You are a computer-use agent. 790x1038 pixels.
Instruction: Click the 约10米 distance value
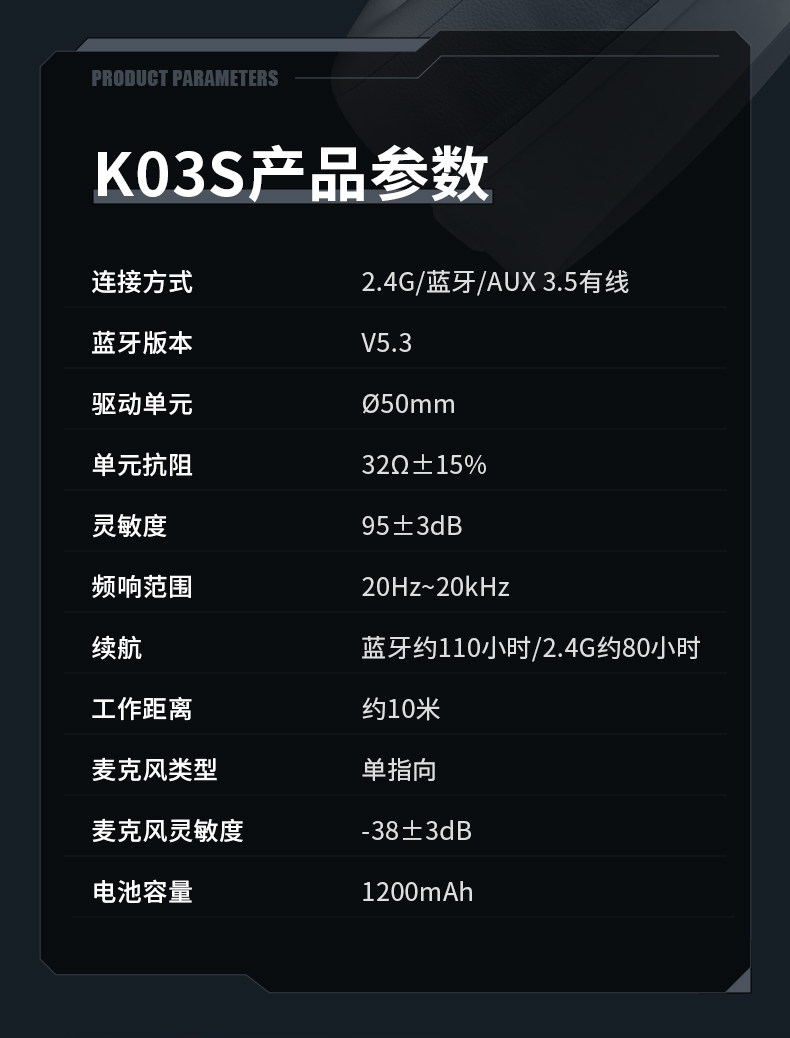coord(400,709)
